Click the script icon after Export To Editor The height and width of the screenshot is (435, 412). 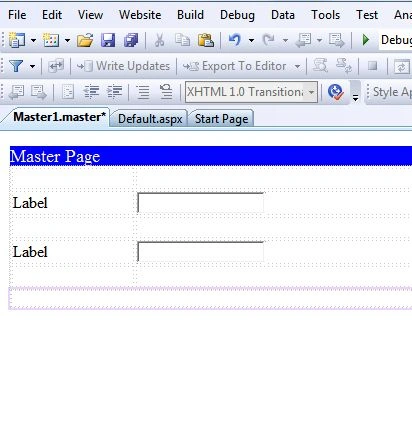[x=320, y=66]
